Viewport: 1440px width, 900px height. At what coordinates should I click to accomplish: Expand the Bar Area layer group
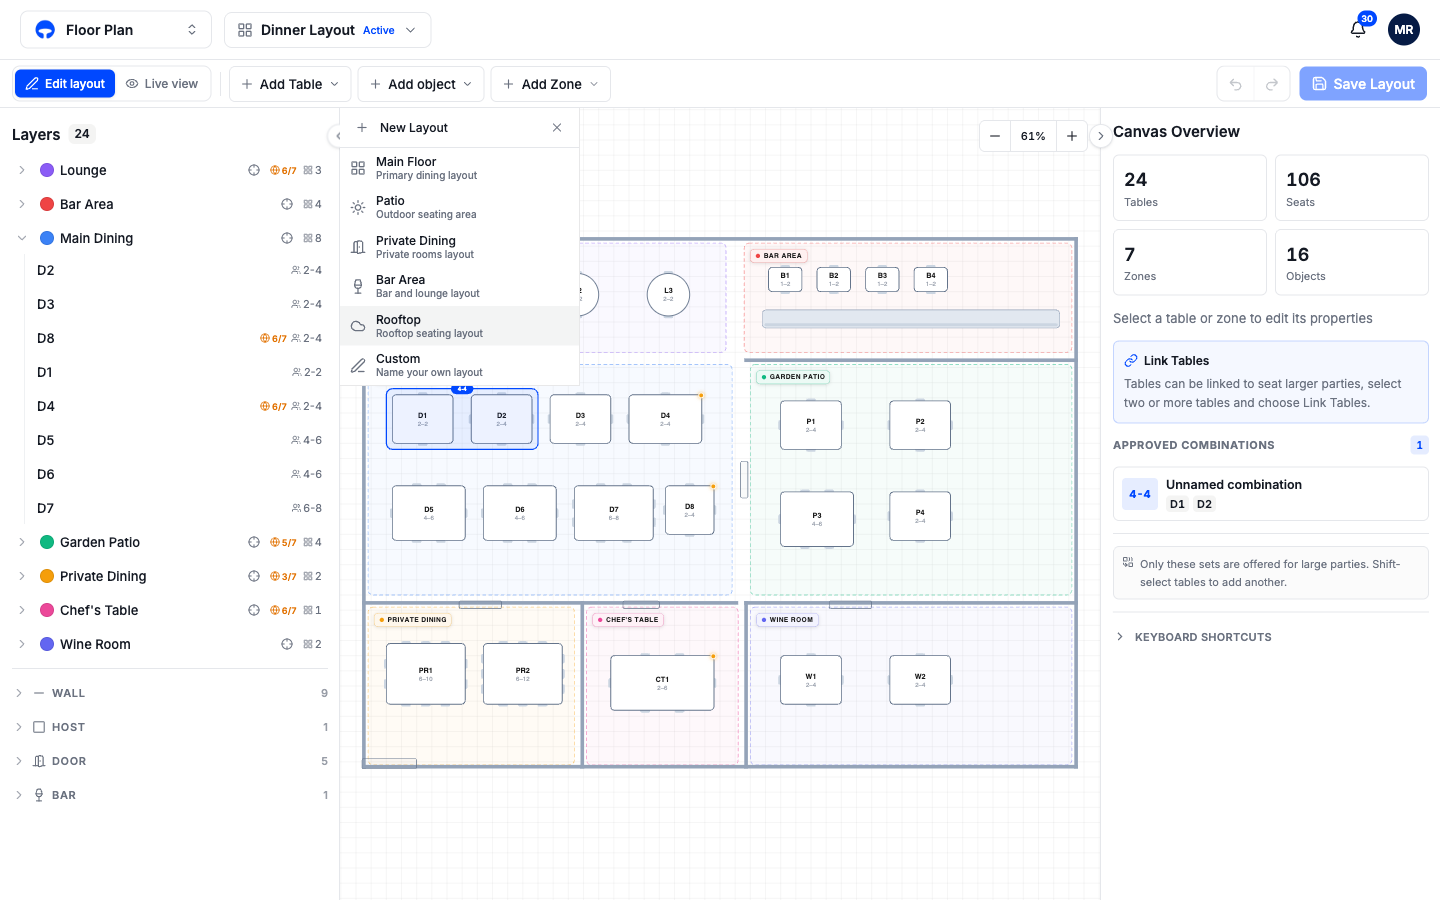coord(22,204)
